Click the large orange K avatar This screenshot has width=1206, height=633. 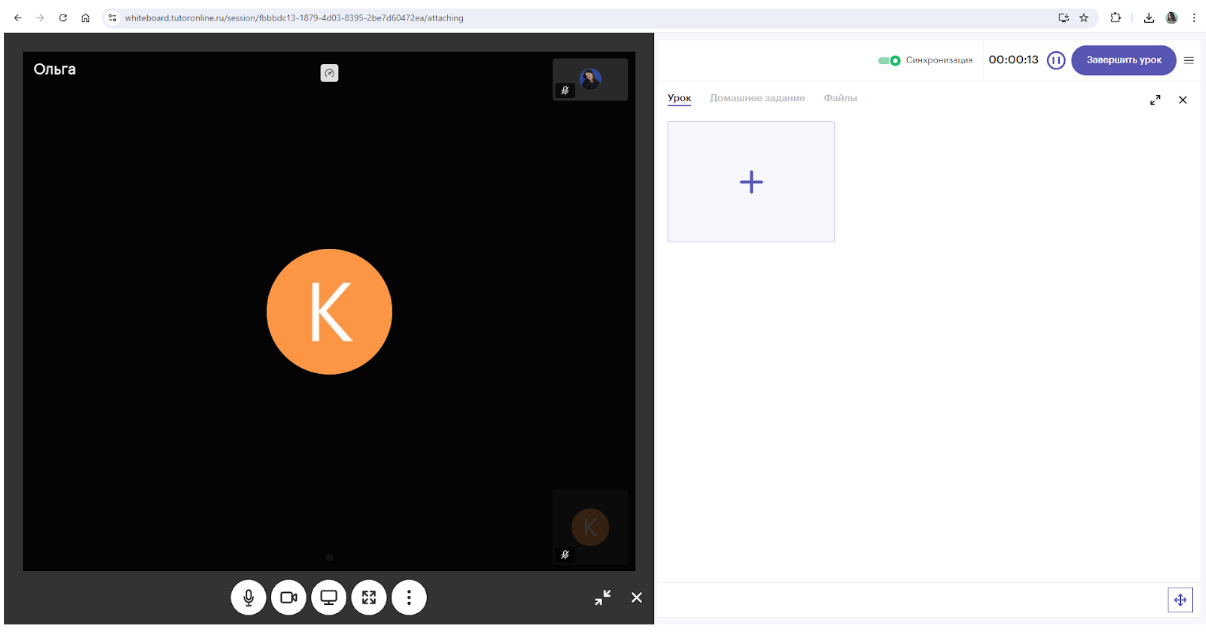coord(329,312)
